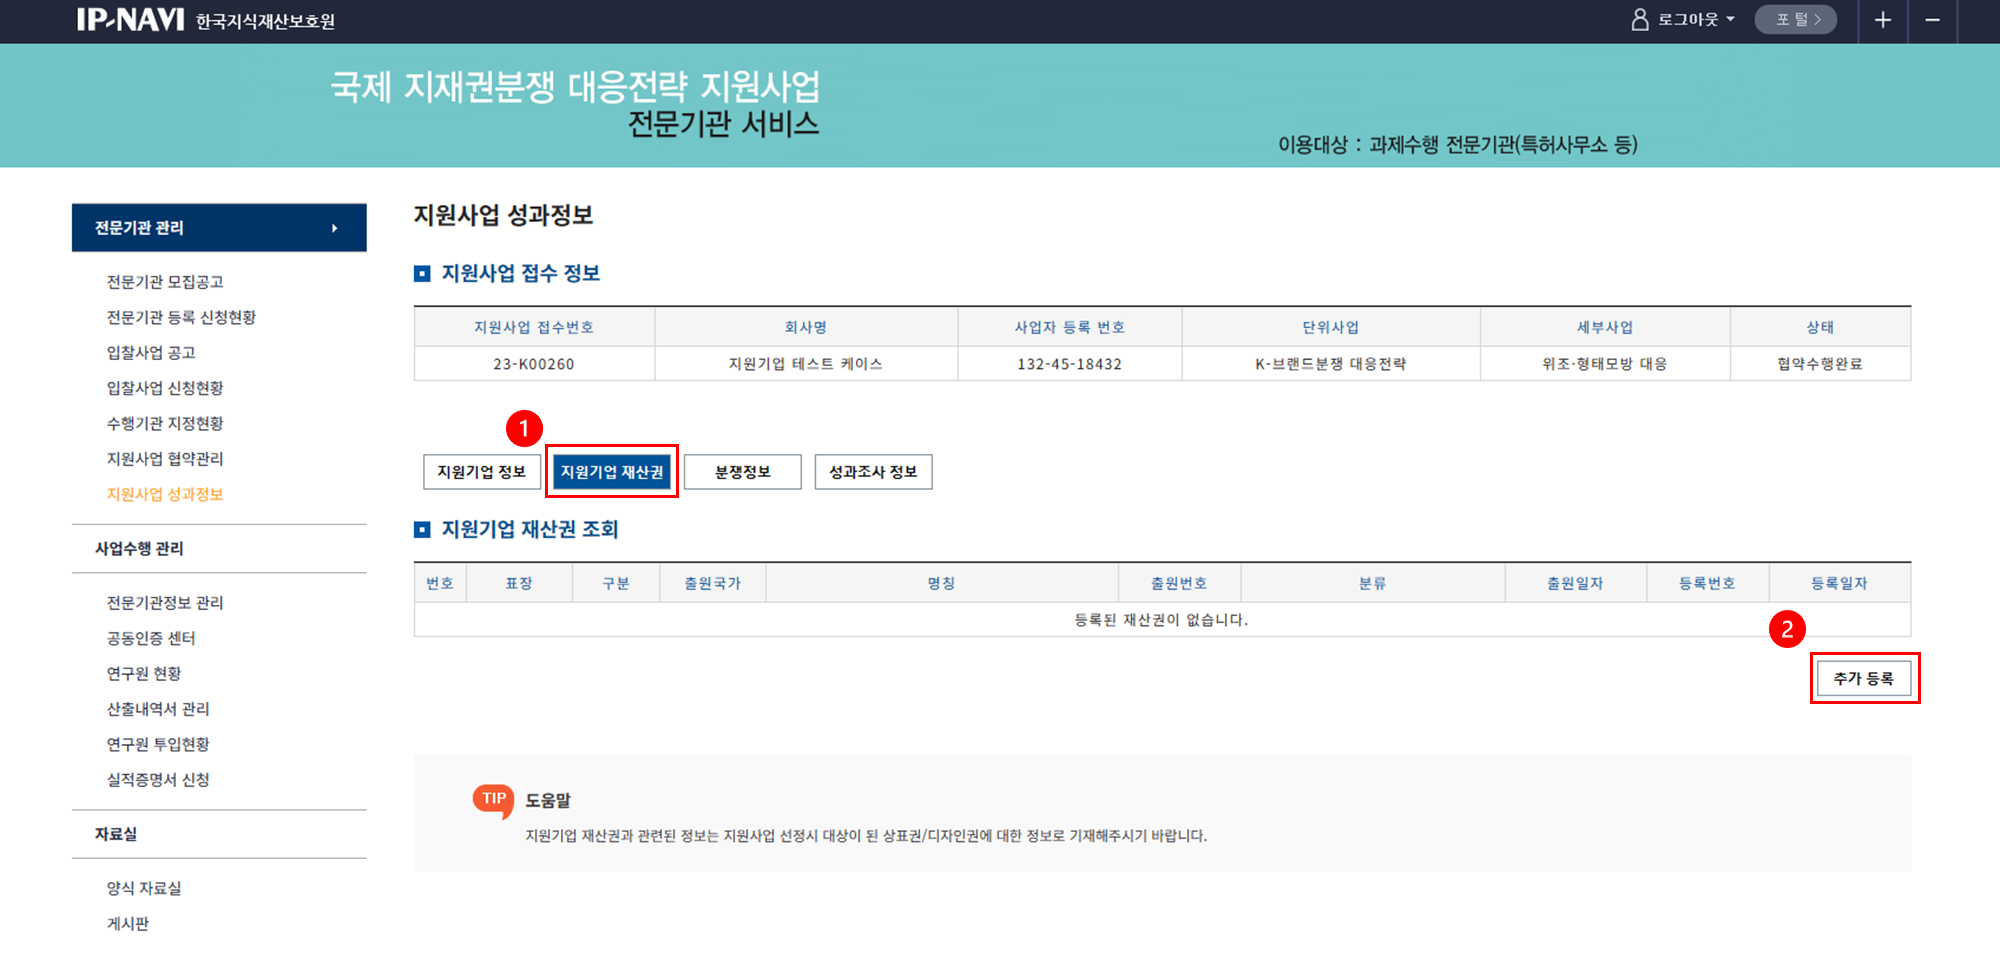
Task: Open the 로그아웃 dropdown menu
Action: [x=1696, y=20]
